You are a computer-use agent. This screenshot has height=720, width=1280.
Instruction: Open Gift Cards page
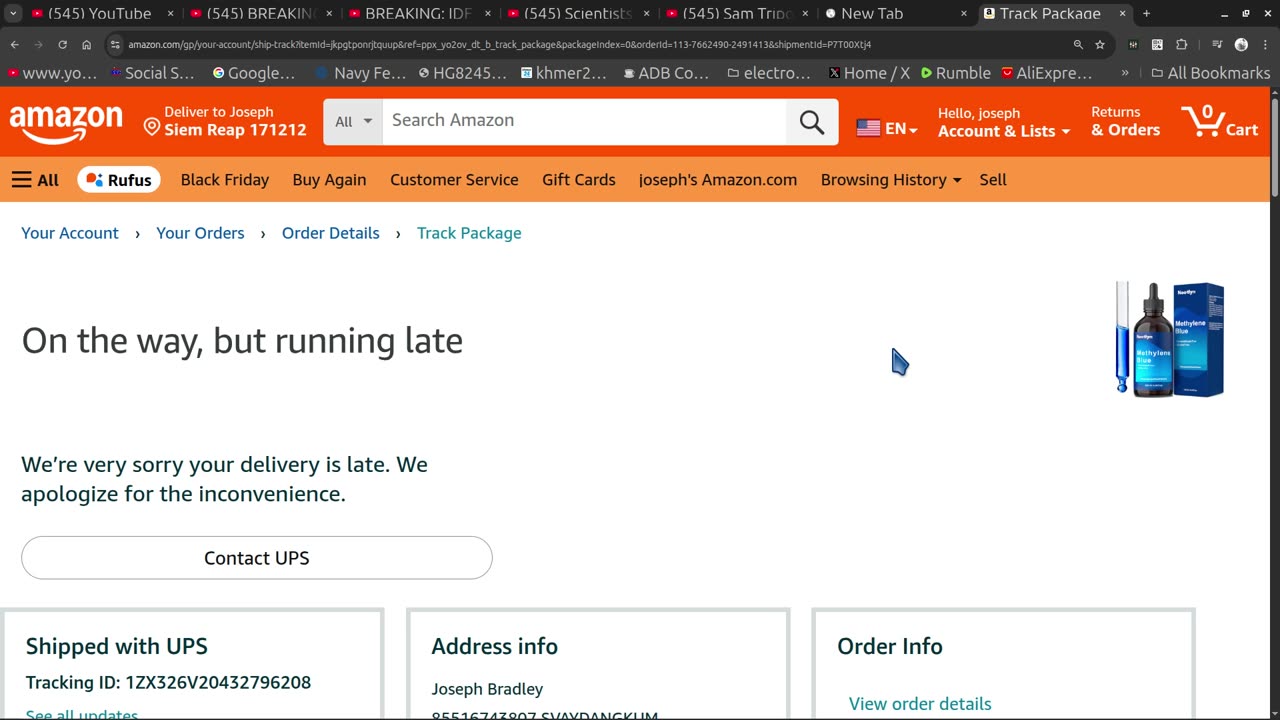tap(579, 180)
